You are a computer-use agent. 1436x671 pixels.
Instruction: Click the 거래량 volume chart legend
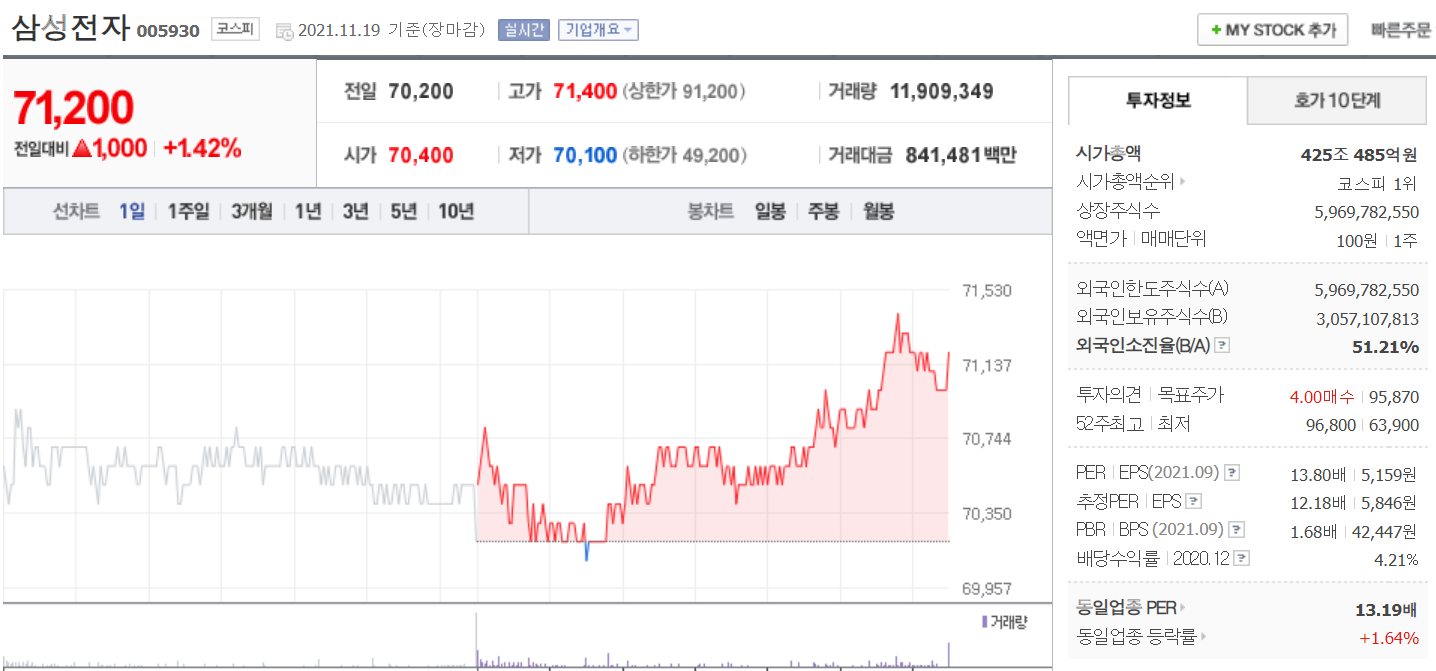[x=1003, y=622]
